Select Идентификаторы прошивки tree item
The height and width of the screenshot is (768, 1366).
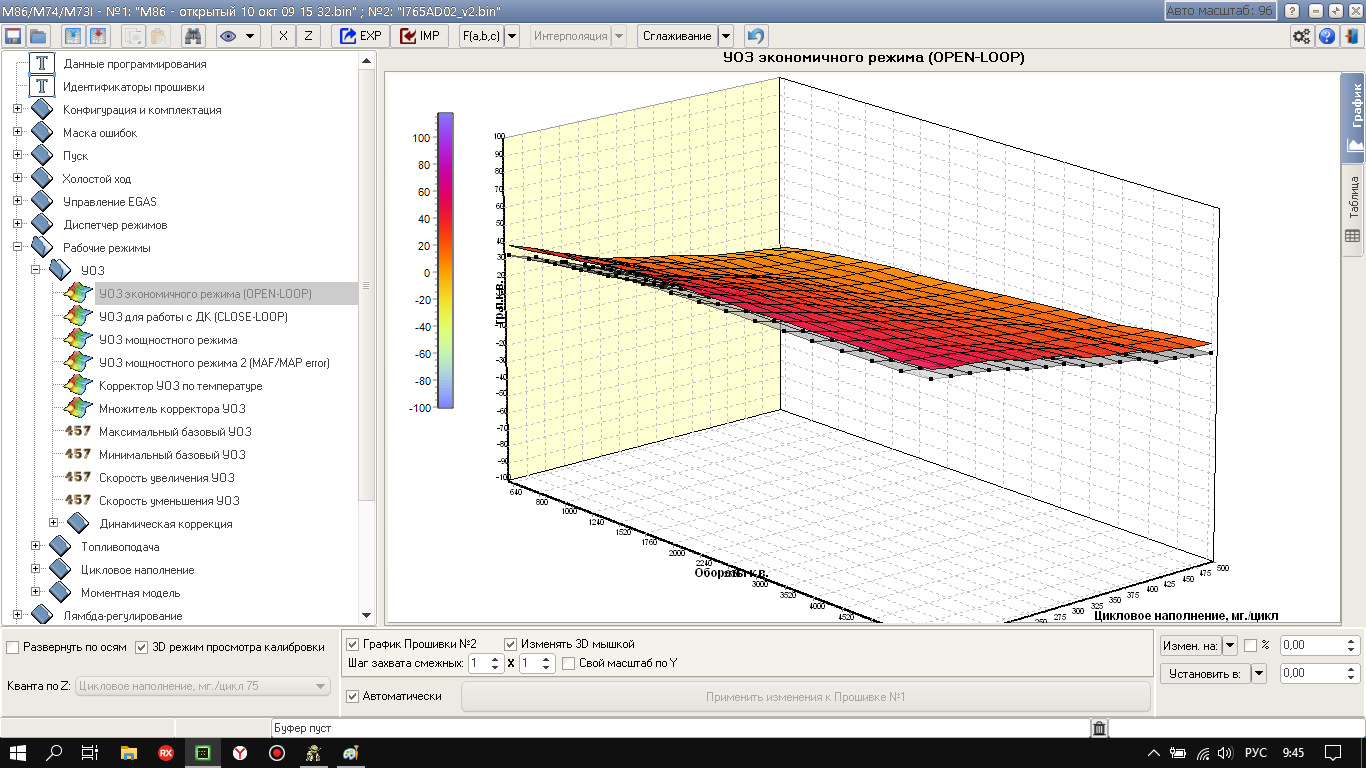coord(133,87)
